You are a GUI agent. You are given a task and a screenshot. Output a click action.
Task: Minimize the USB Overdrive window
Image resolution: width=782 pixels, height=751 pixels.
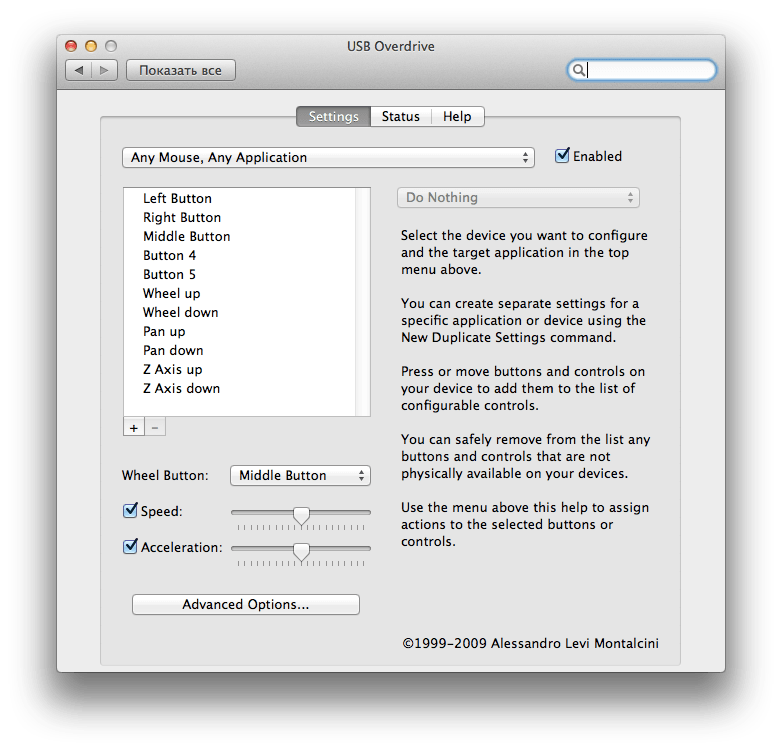point(91,46)
